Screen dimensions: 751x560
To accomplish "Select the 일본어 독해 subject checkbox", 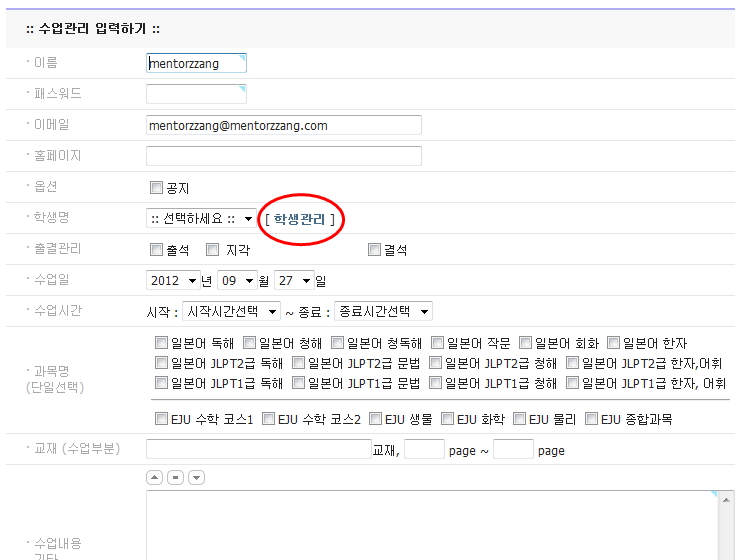I will click(x=162, y=343).
